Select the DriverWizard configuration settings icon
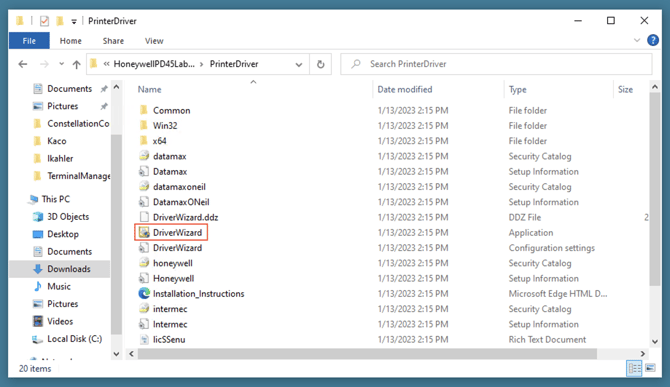The image size is (670, 387). (144, 248)
